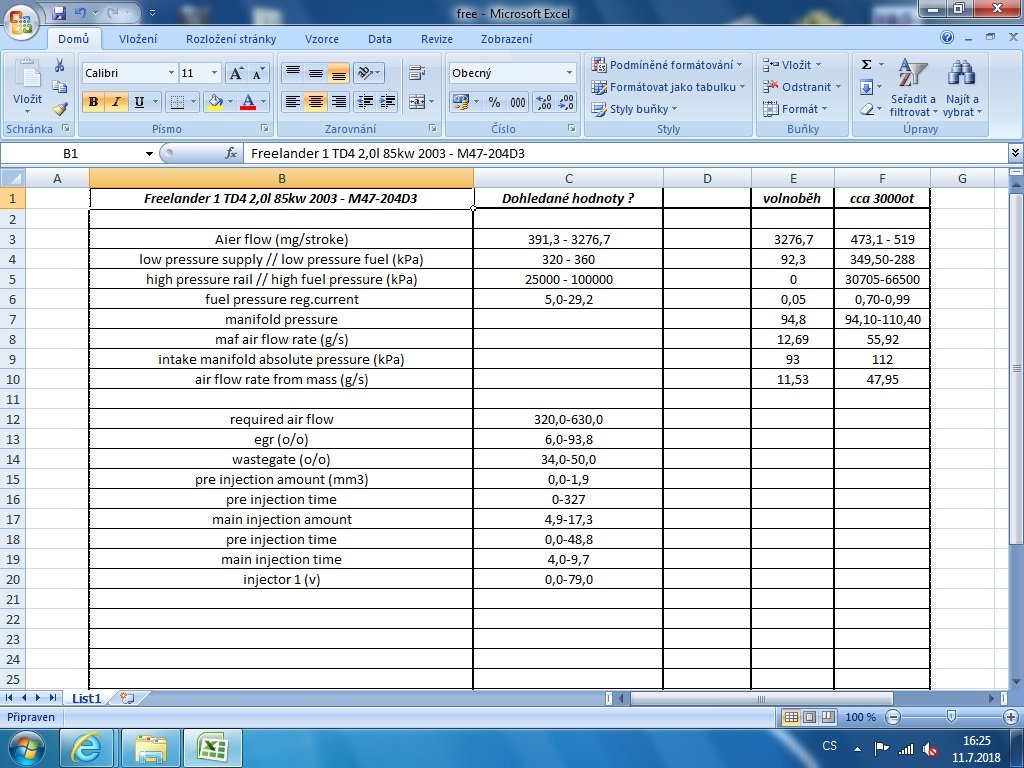This screenshot has height=768, width=1024.
Task: Click the percent style icon
Action: (494, 102)
